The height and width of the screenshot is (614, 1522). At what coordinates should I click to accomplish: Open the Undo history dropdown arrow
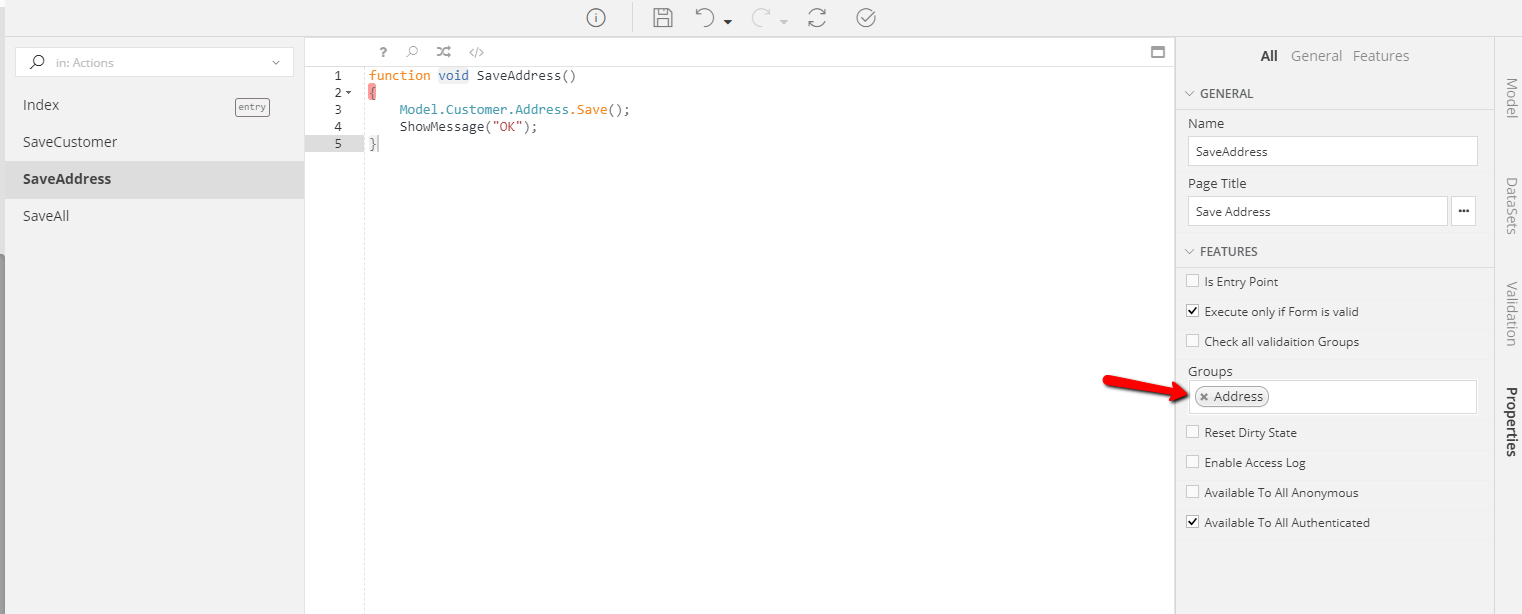click(728, 22)
